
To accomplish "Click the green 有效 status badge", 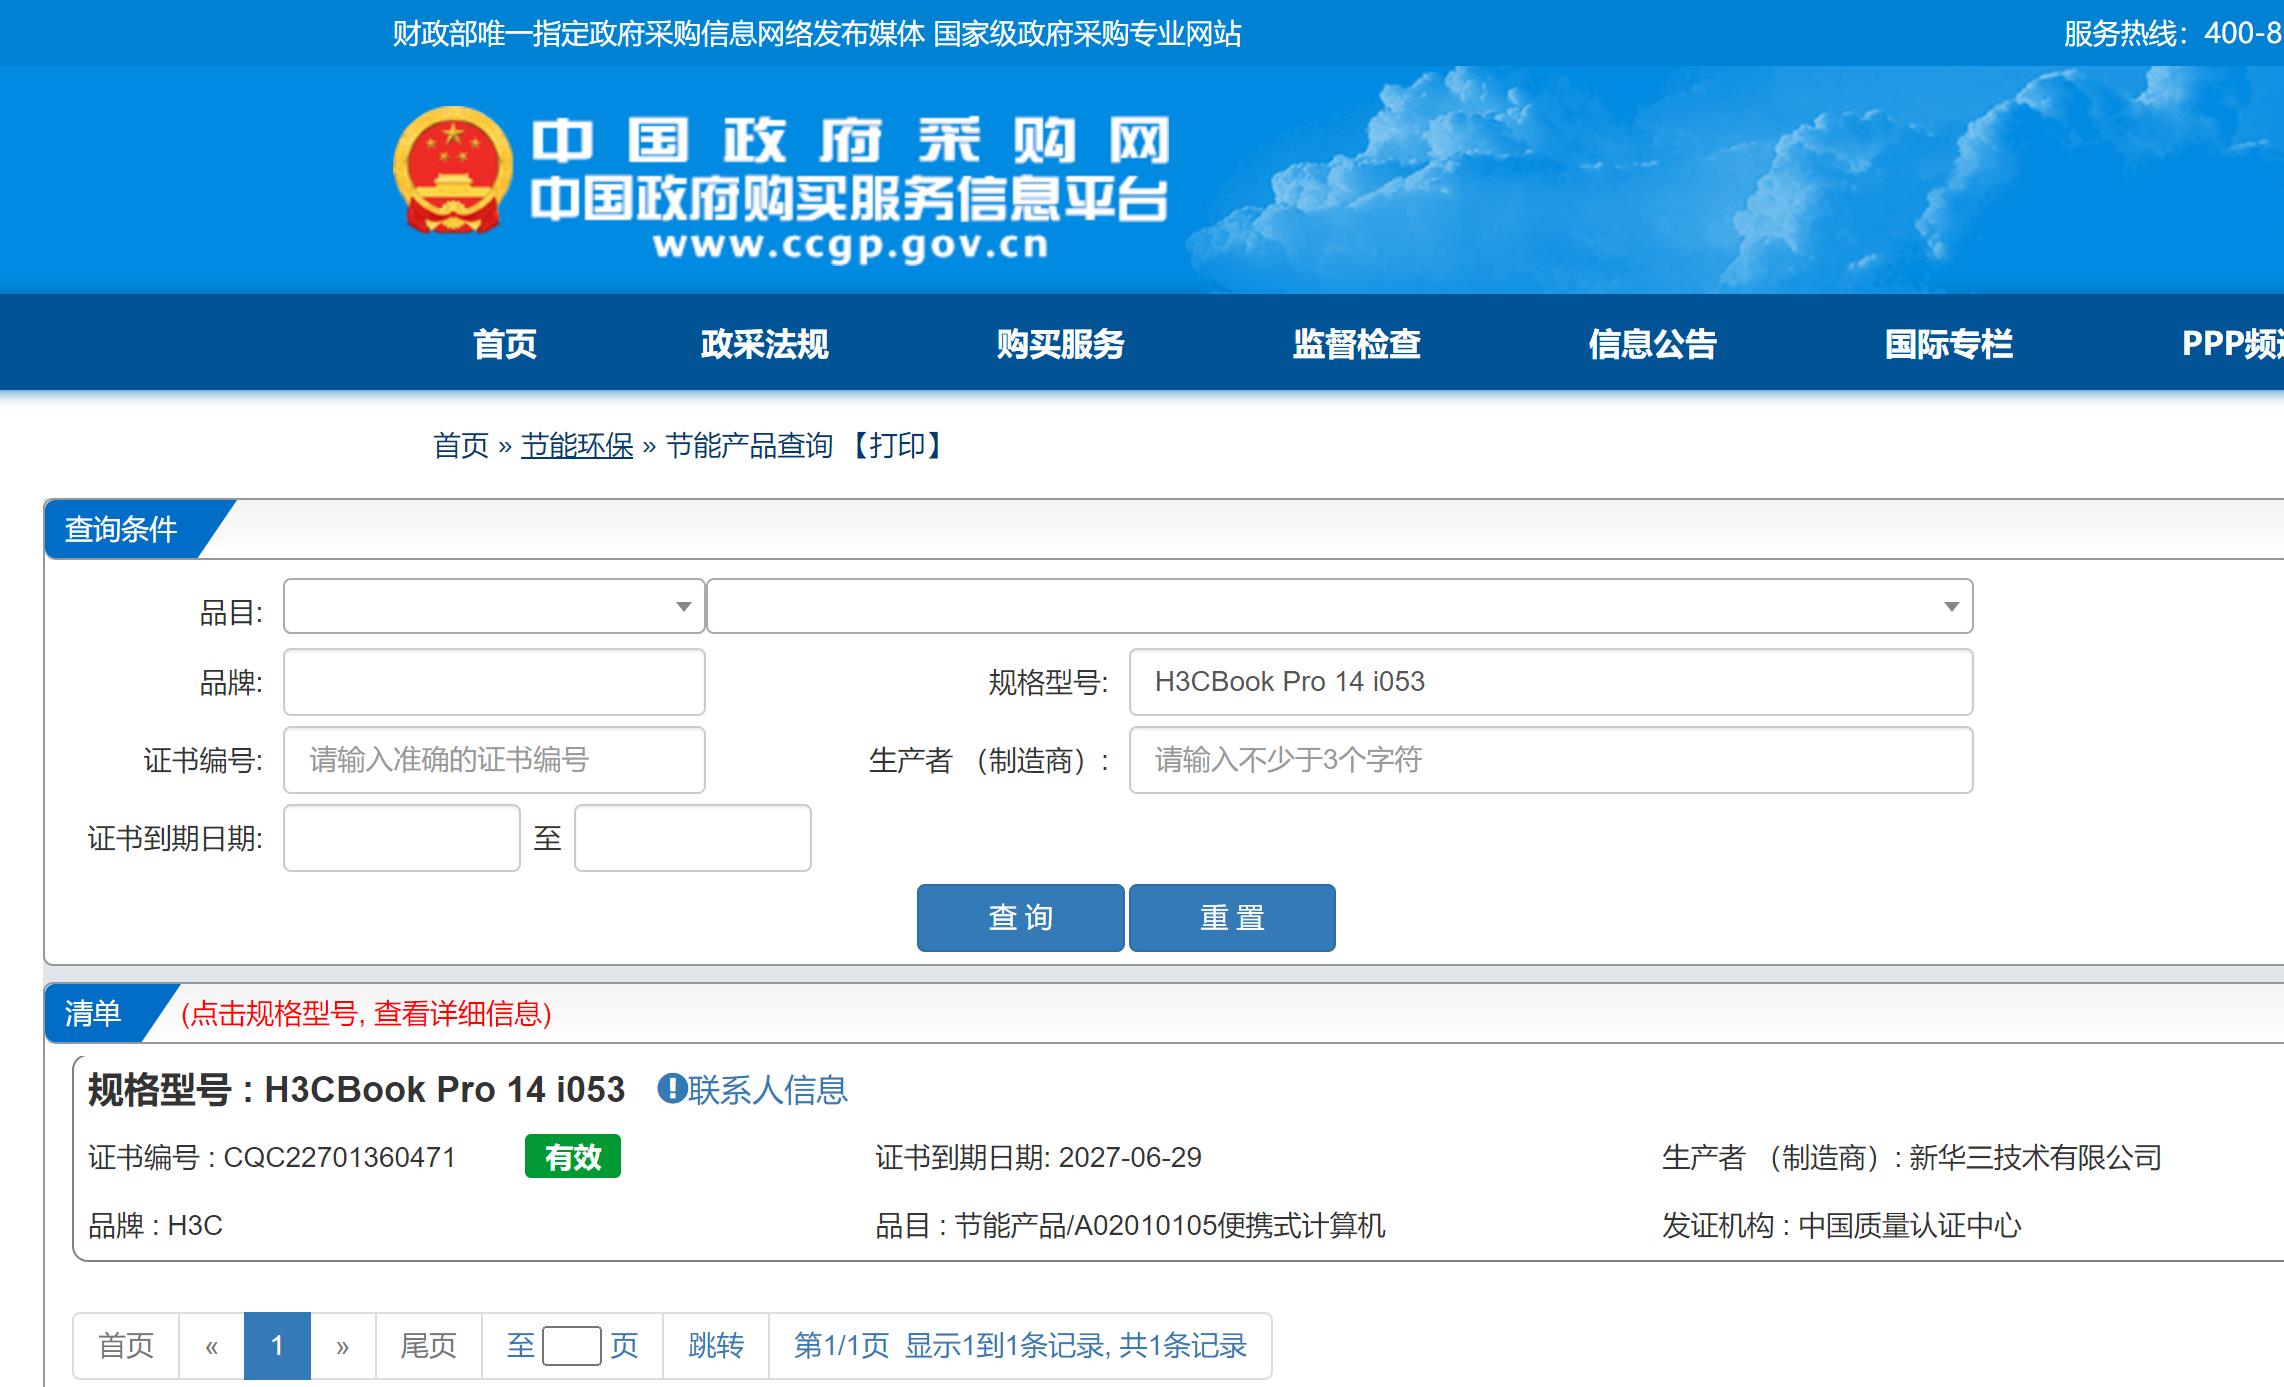I will (x=573, y=1157).
